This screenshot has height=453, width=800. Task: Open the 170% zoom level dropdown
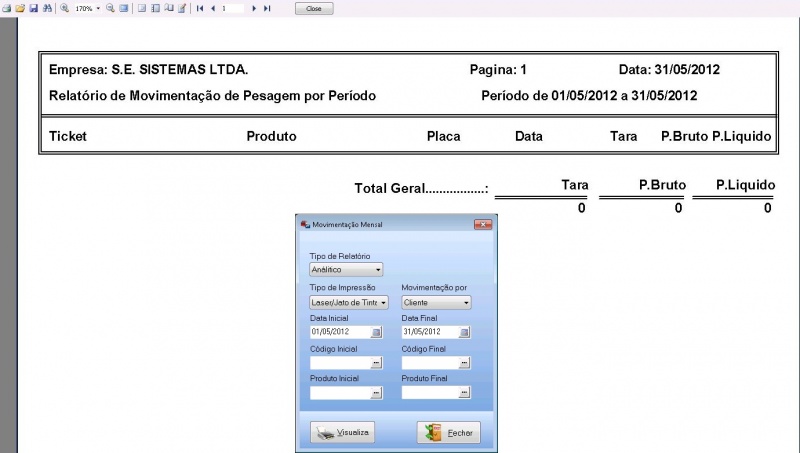point(98,8)
